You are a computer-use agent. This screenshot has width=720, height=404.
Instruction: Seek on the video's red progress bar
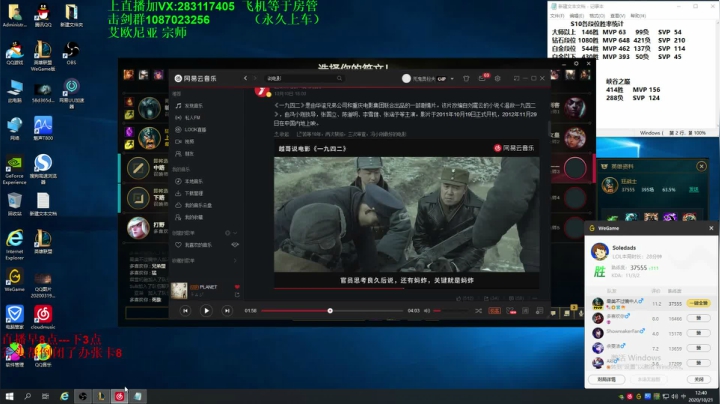[406, 288]
